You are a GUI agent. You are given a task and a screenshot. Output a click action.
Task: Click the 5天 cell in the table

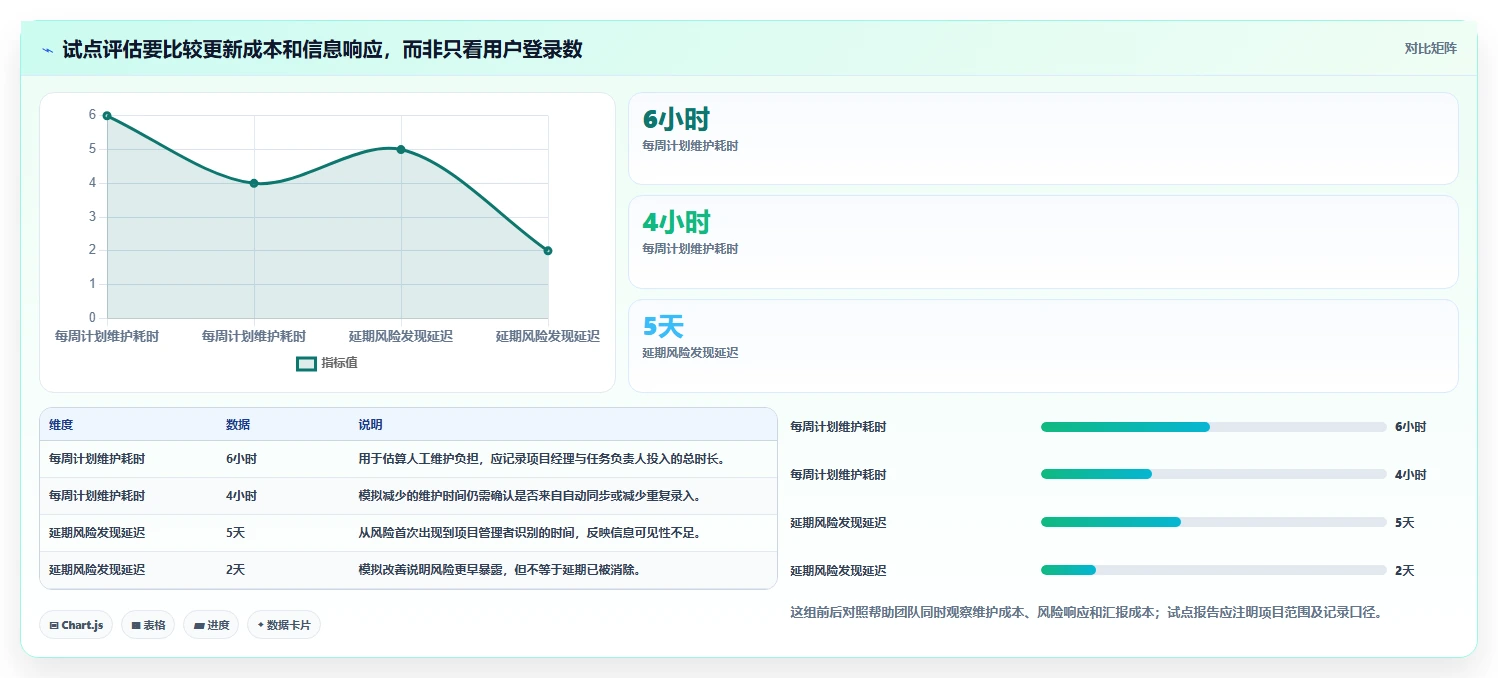tap(236, 533)
